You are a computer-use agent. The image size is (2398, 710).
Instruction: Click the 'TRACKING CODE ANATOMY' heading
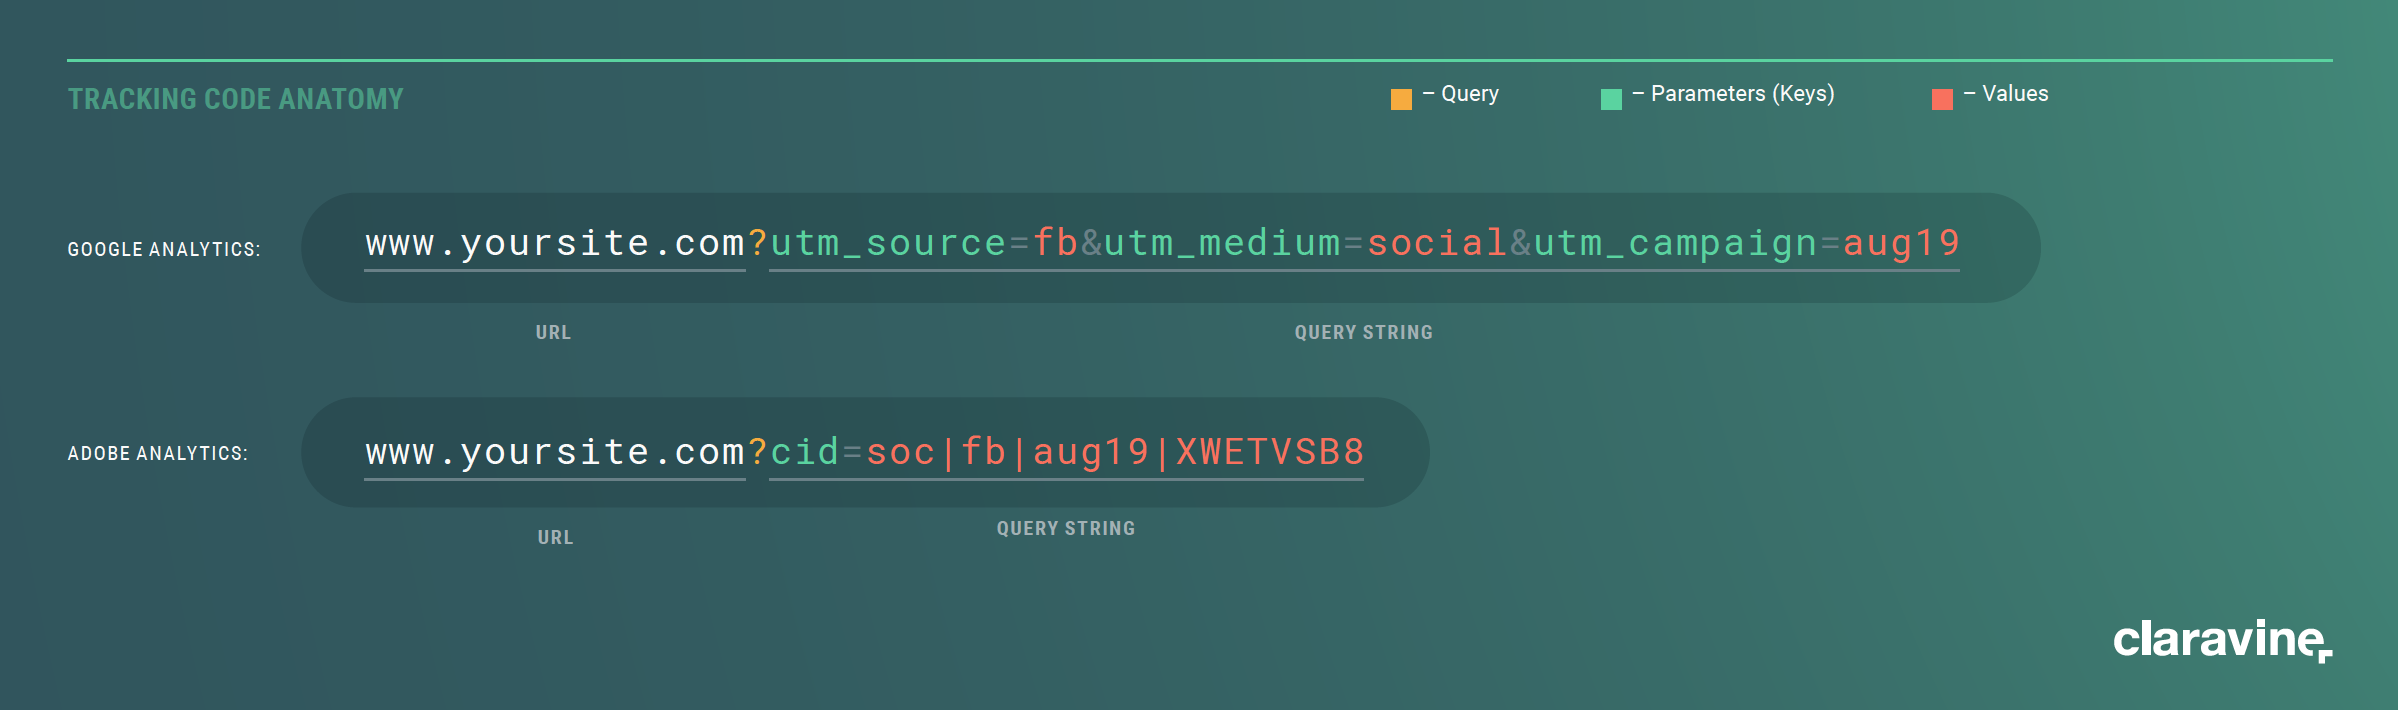click(x=236, y=99)
